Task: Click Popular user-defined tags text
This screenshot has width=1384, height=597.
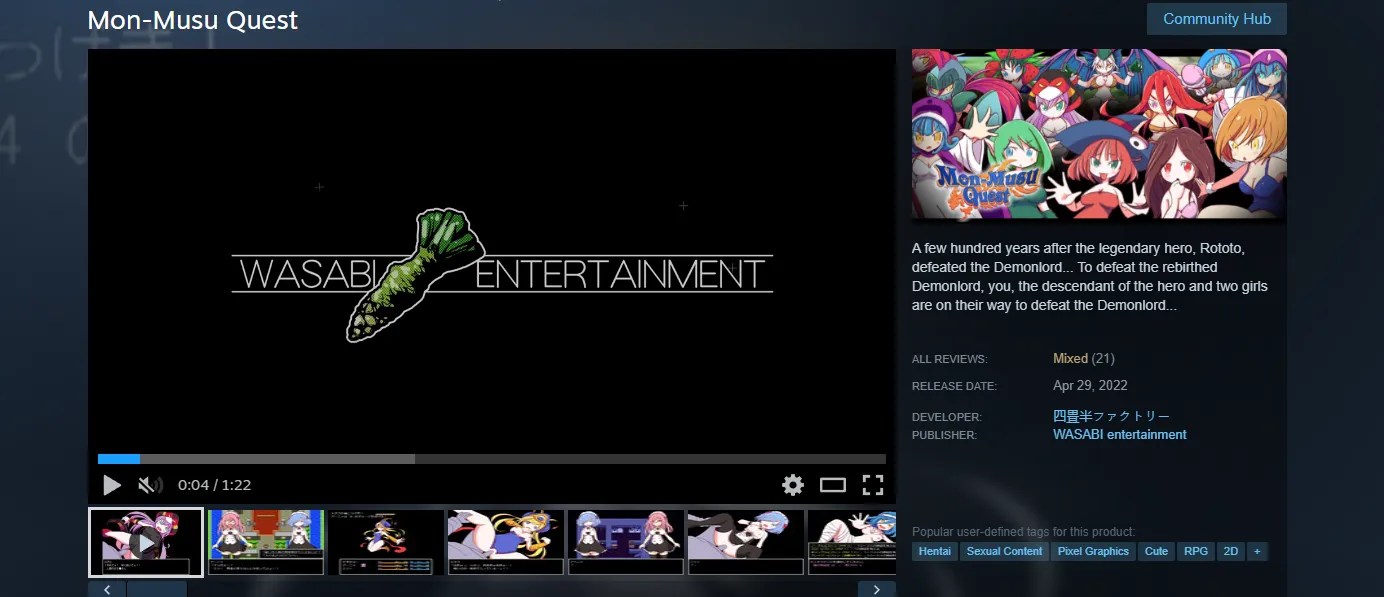Action: point(1023,532)
